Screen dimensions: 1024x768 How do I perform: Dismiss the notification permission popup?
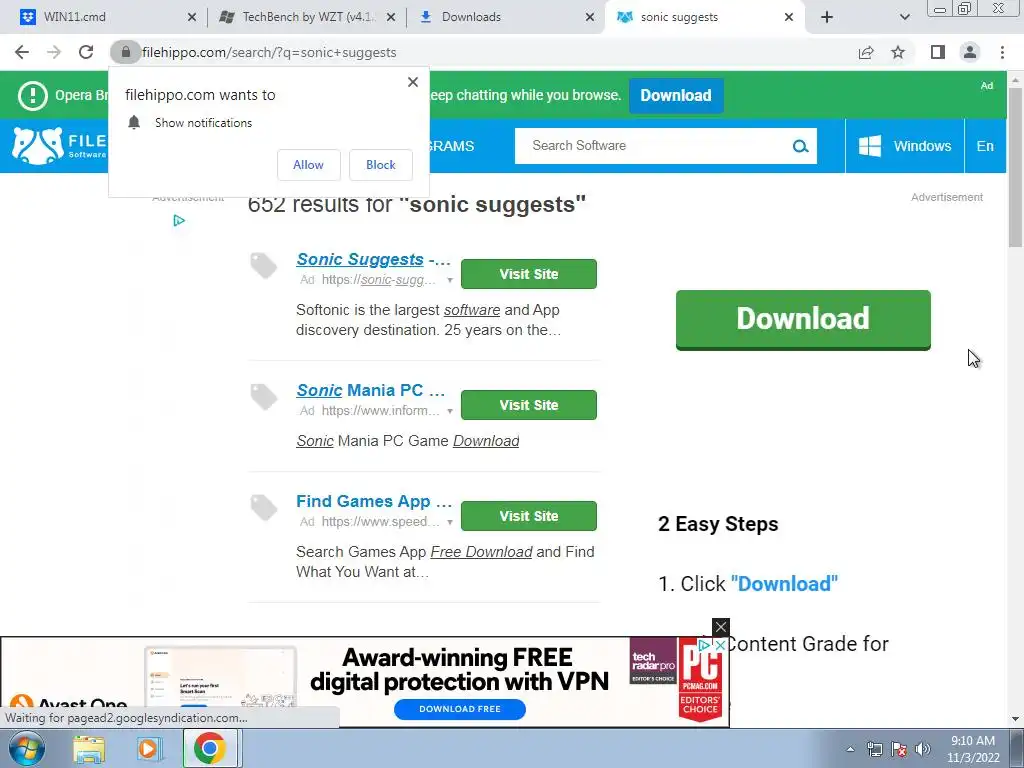pyautogui.click(x=413, y=82)
